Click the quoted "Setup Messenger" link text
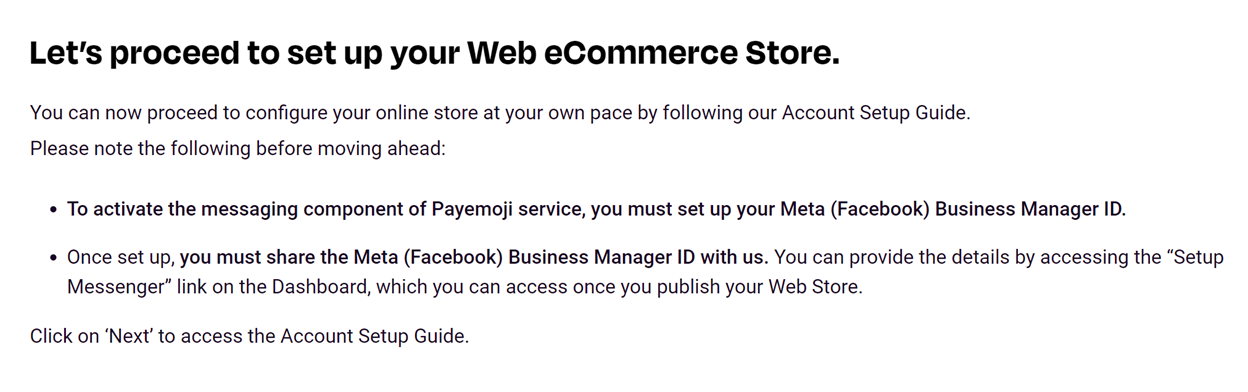Viewport: 1248px width, 392px height. pos(645,272)
